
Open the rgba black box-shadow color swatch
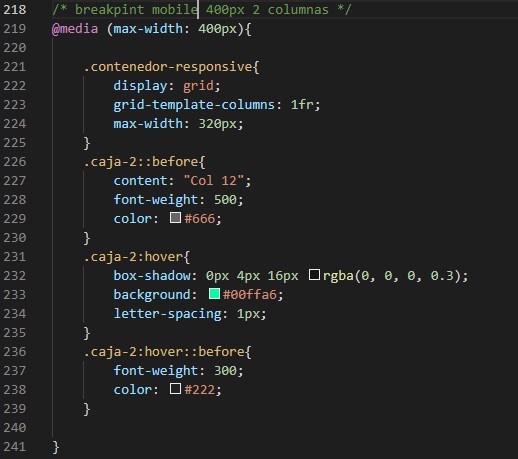[314, 275]
